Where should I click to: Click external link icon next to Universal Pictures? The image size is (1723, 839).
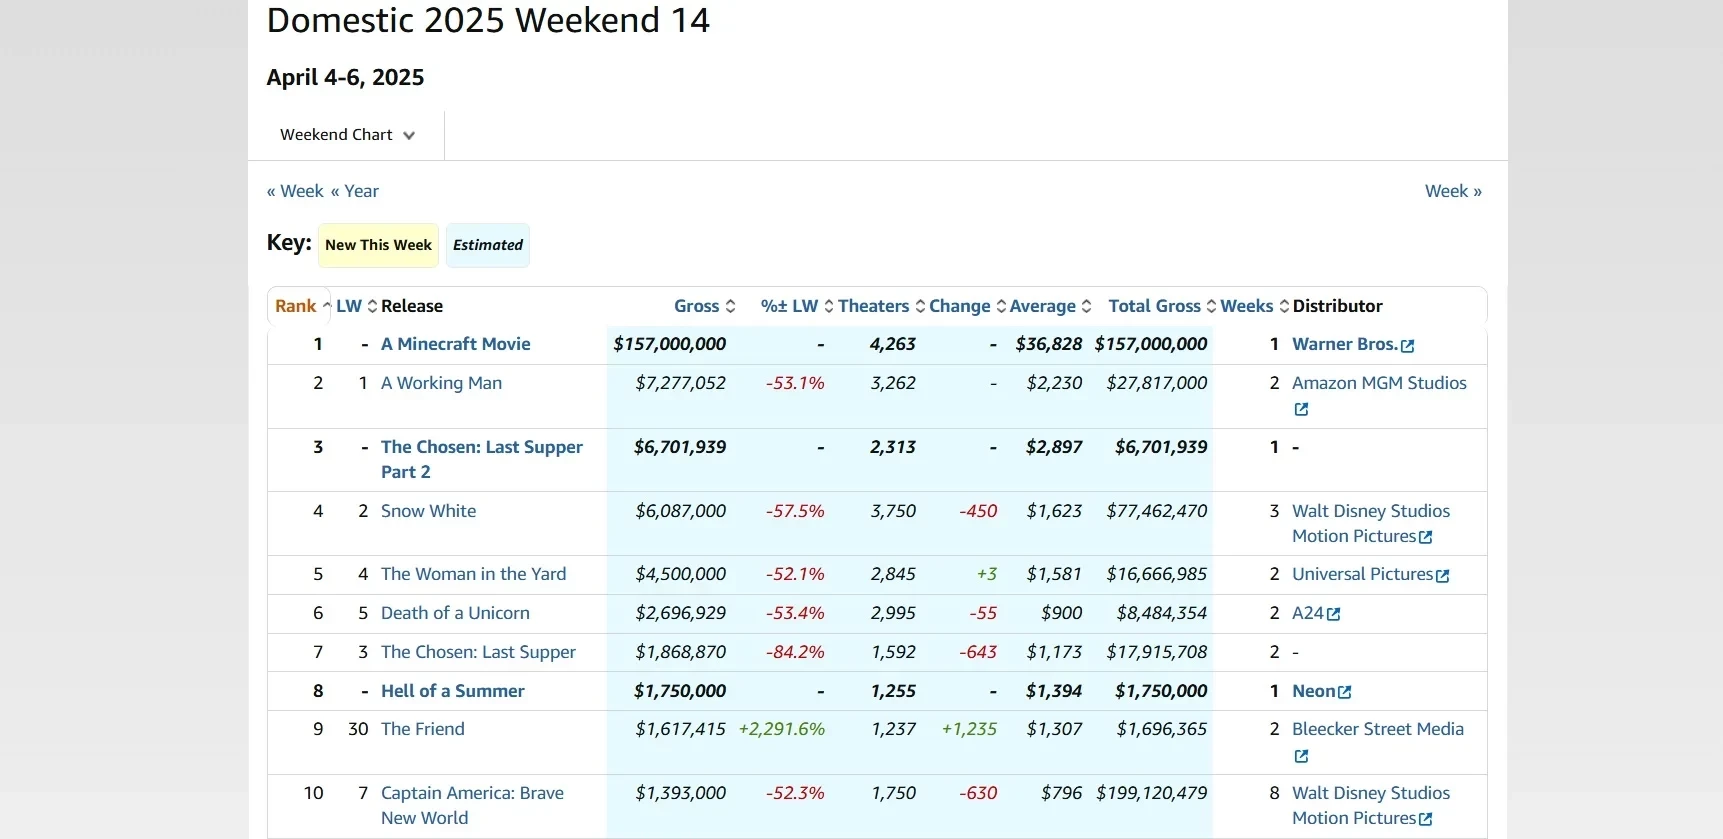pyautogui.click(x=1443, y=576)
